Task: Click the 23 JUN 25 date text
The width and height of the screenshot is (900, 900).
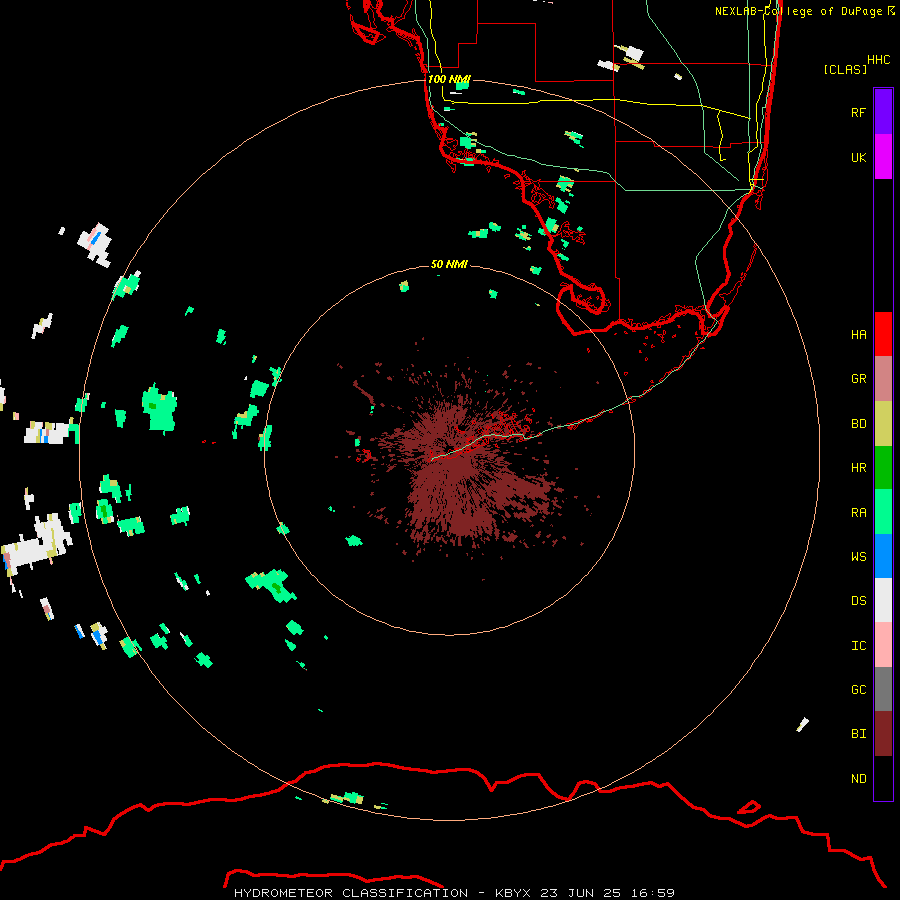Action: [581, 893]
